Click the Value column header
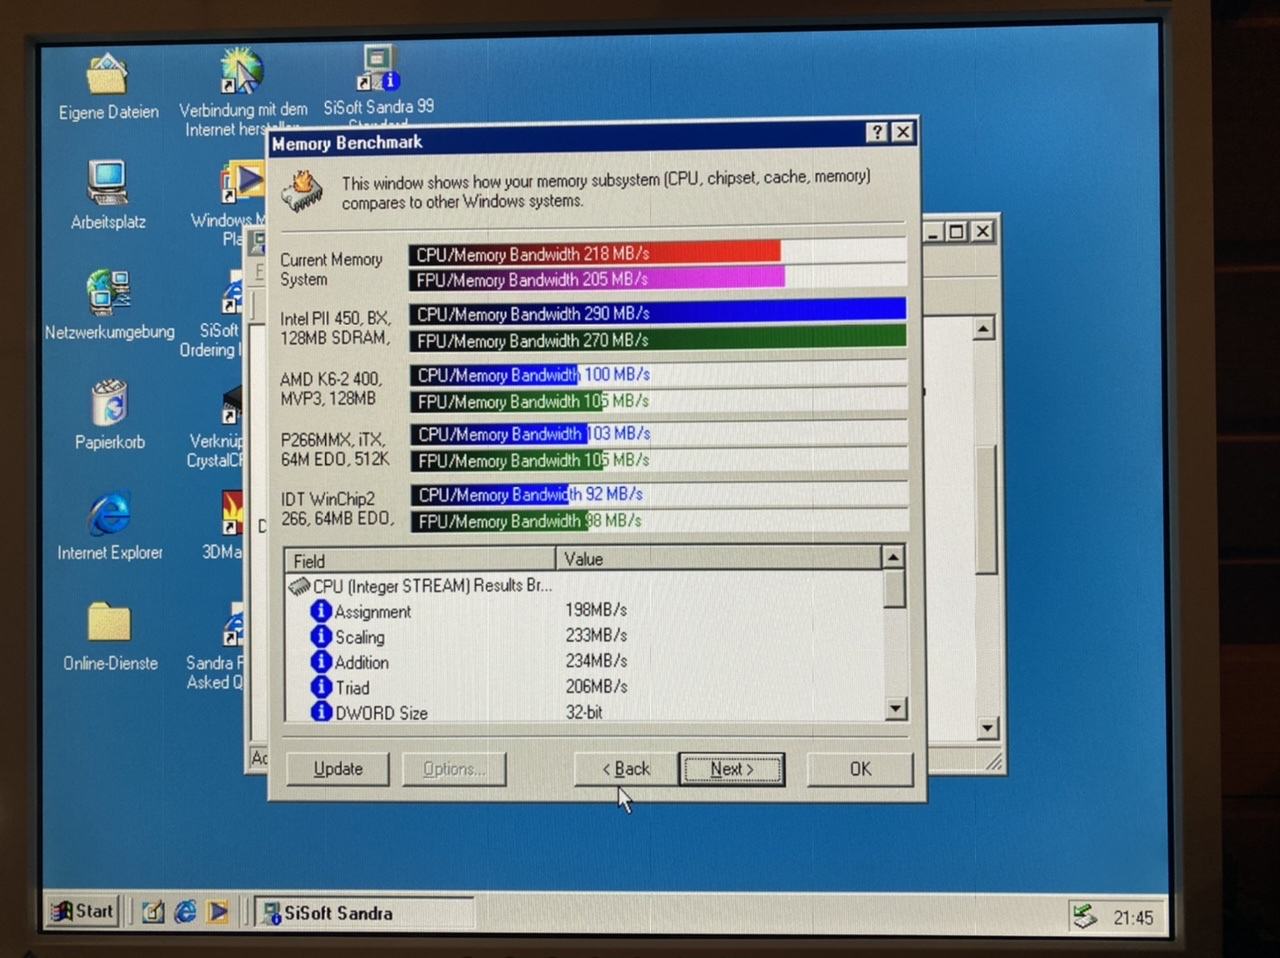This screenshot has width=1280, height=958. (718, 559)
